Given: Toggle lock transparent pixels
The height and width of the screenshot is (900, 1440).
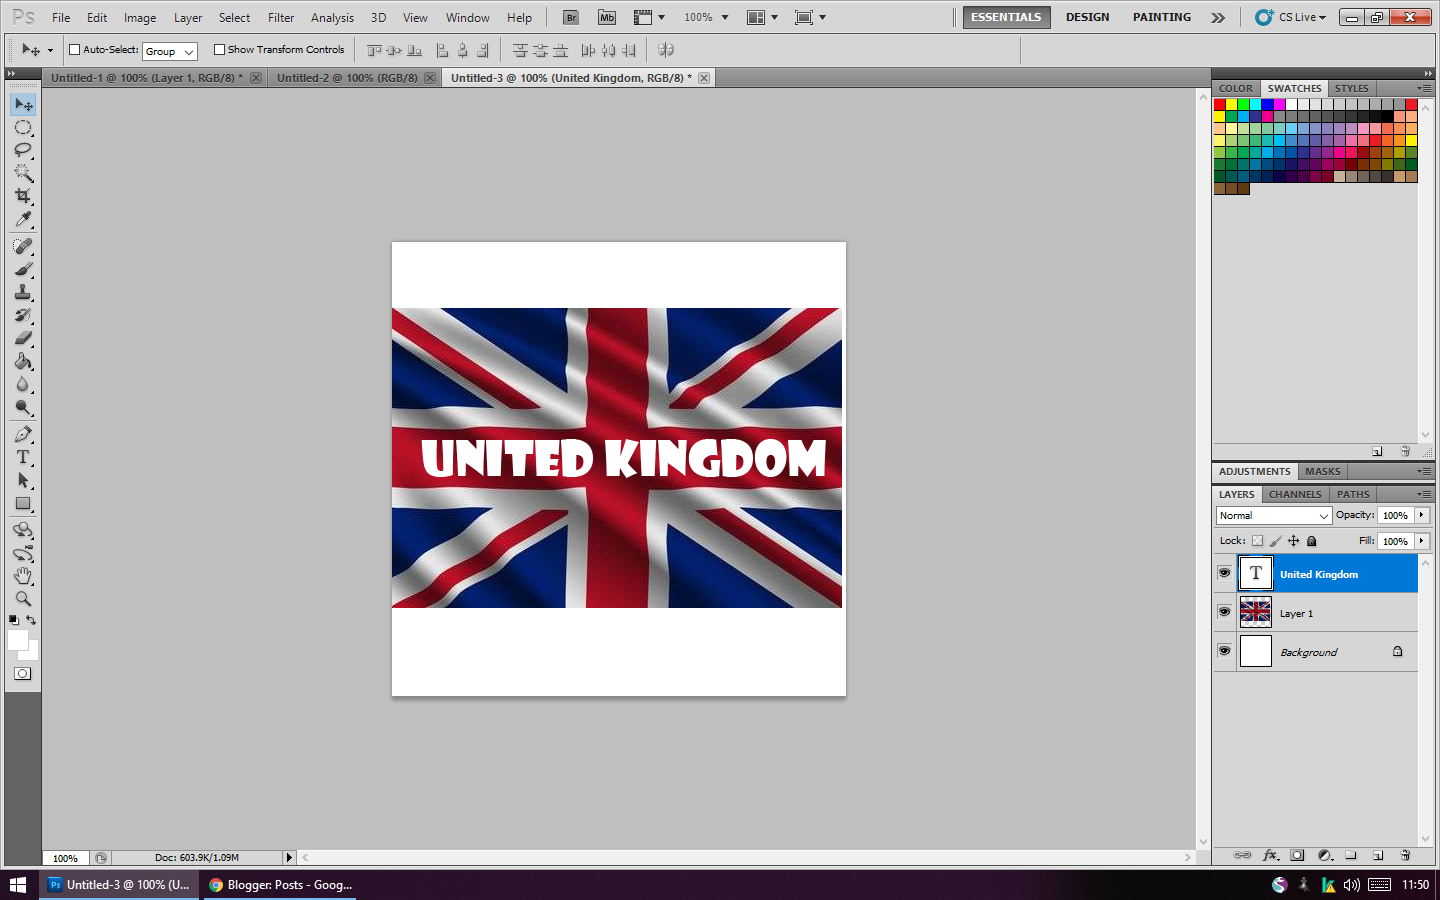Looking at the screenshot, I should click(x=1257, y=541).
